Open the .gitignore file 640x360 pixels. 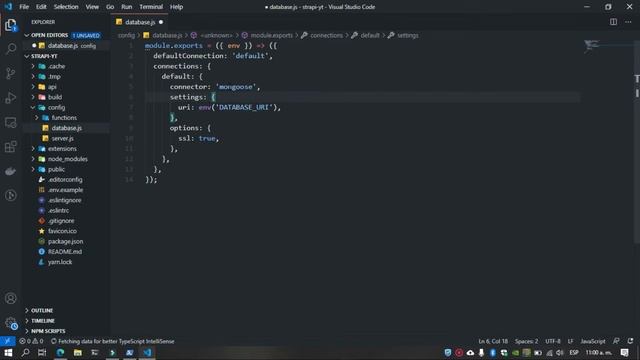[x=61, y=221]
